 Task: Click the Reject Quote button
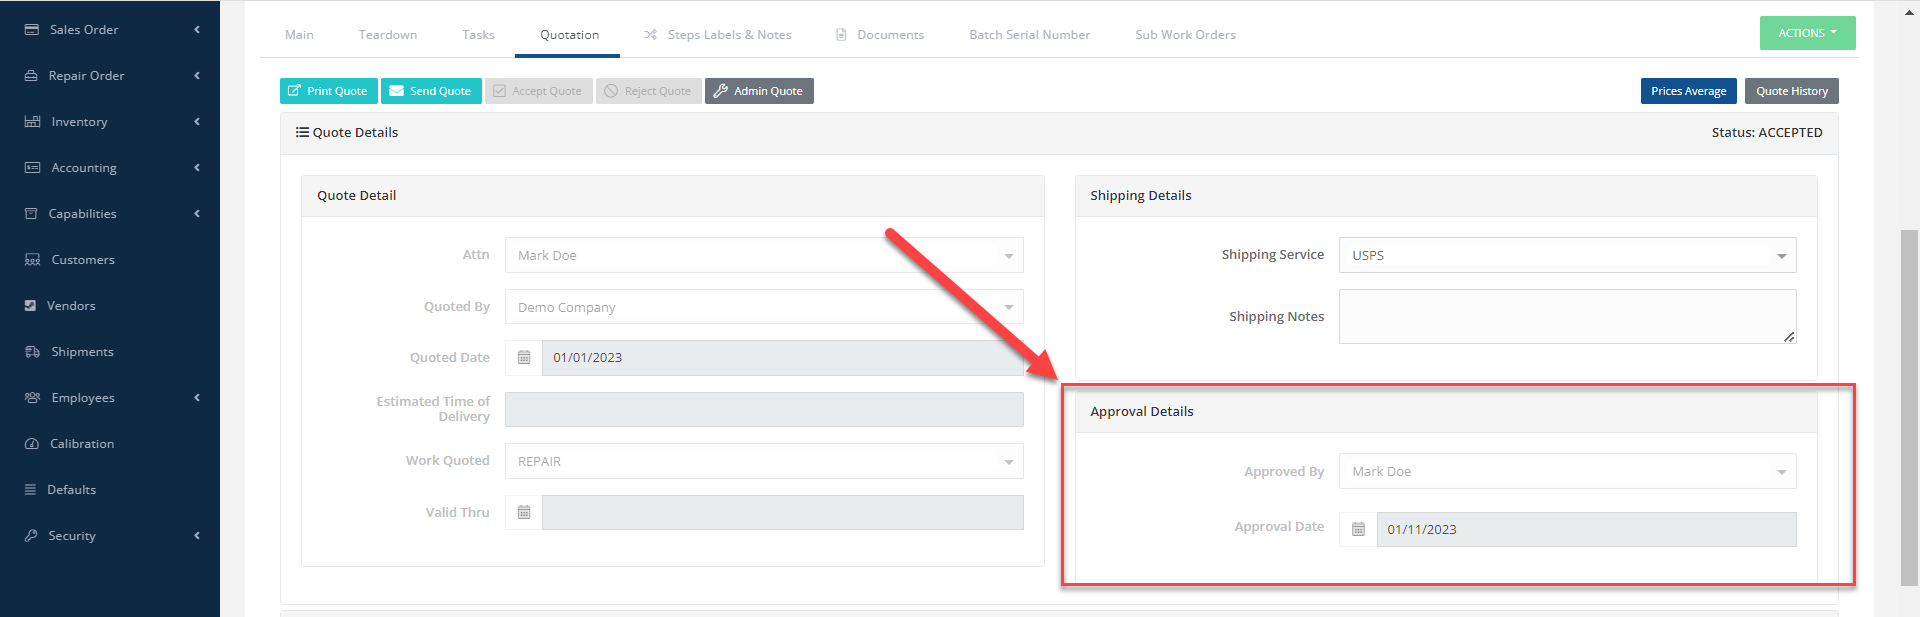click(649, 91)
